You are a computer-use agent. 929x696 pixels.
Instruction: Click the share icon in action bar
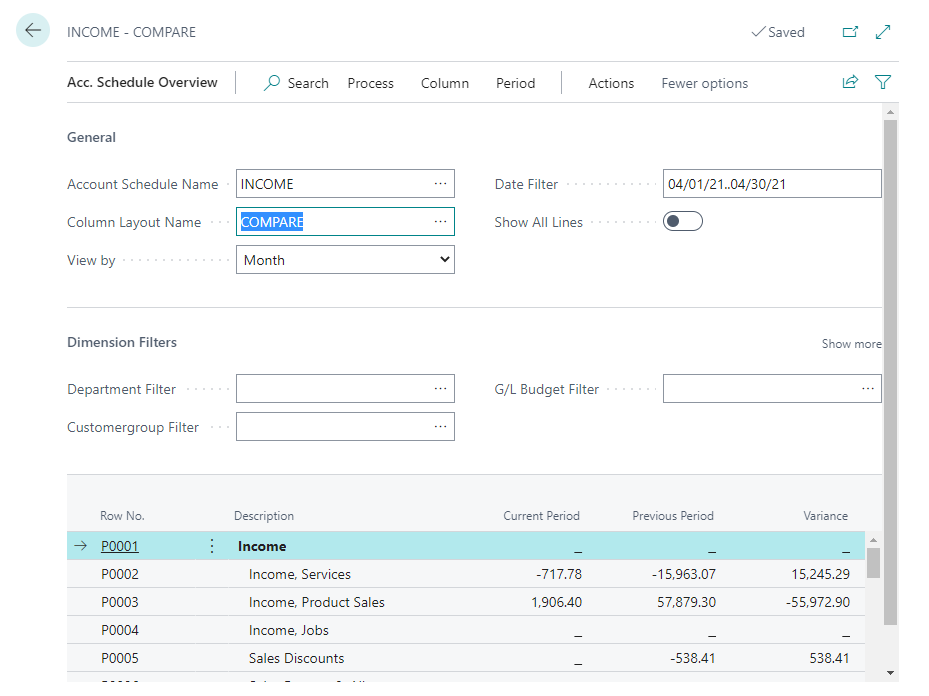point(850,82)
